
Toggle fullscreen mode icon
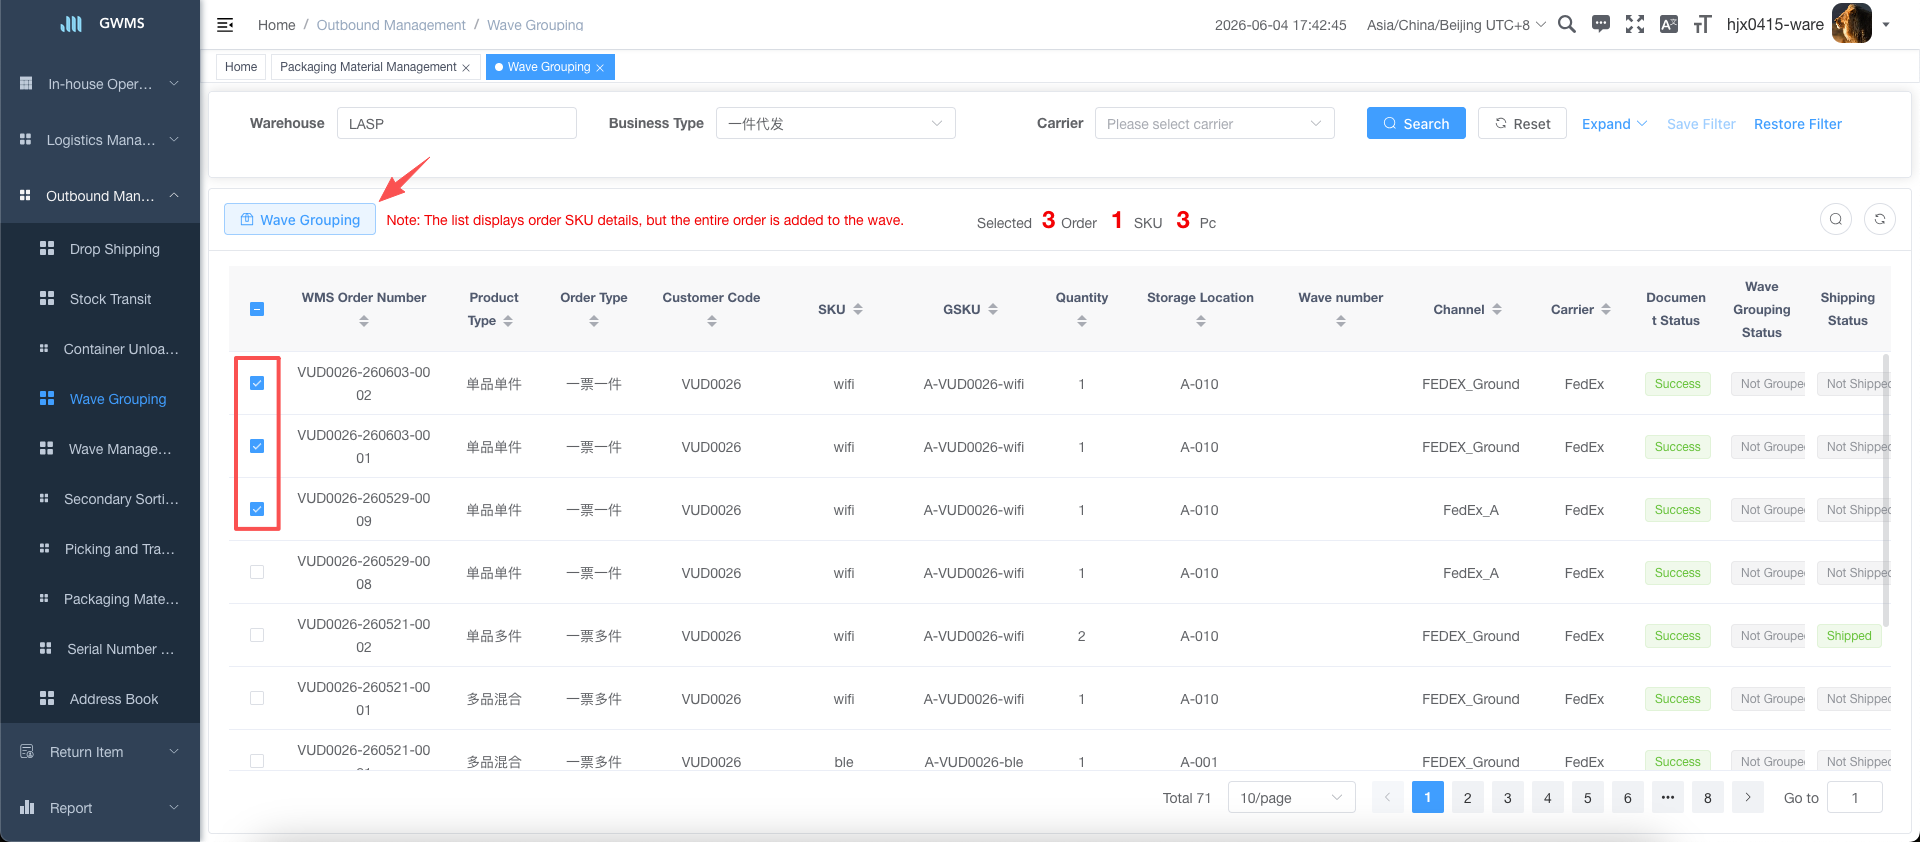[1635, 24]
